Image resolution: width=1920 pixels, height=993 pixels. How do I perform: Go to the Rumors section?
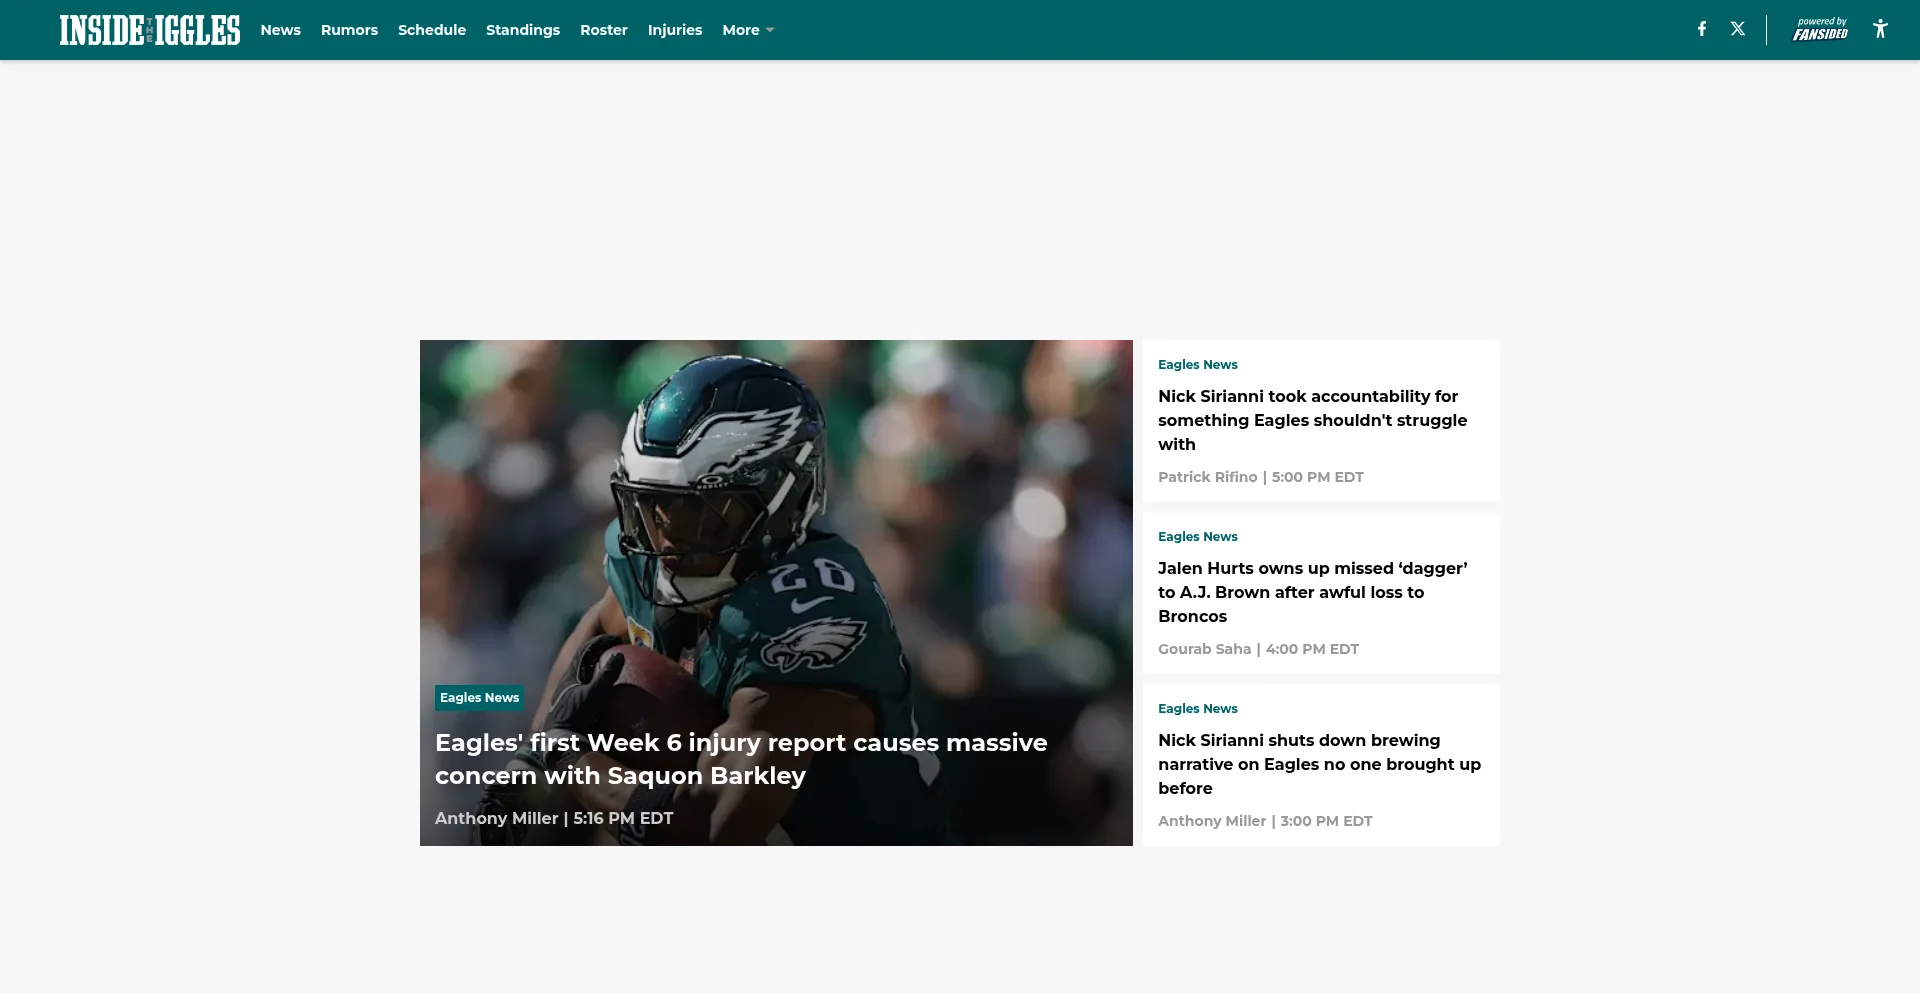click(349, 30)
